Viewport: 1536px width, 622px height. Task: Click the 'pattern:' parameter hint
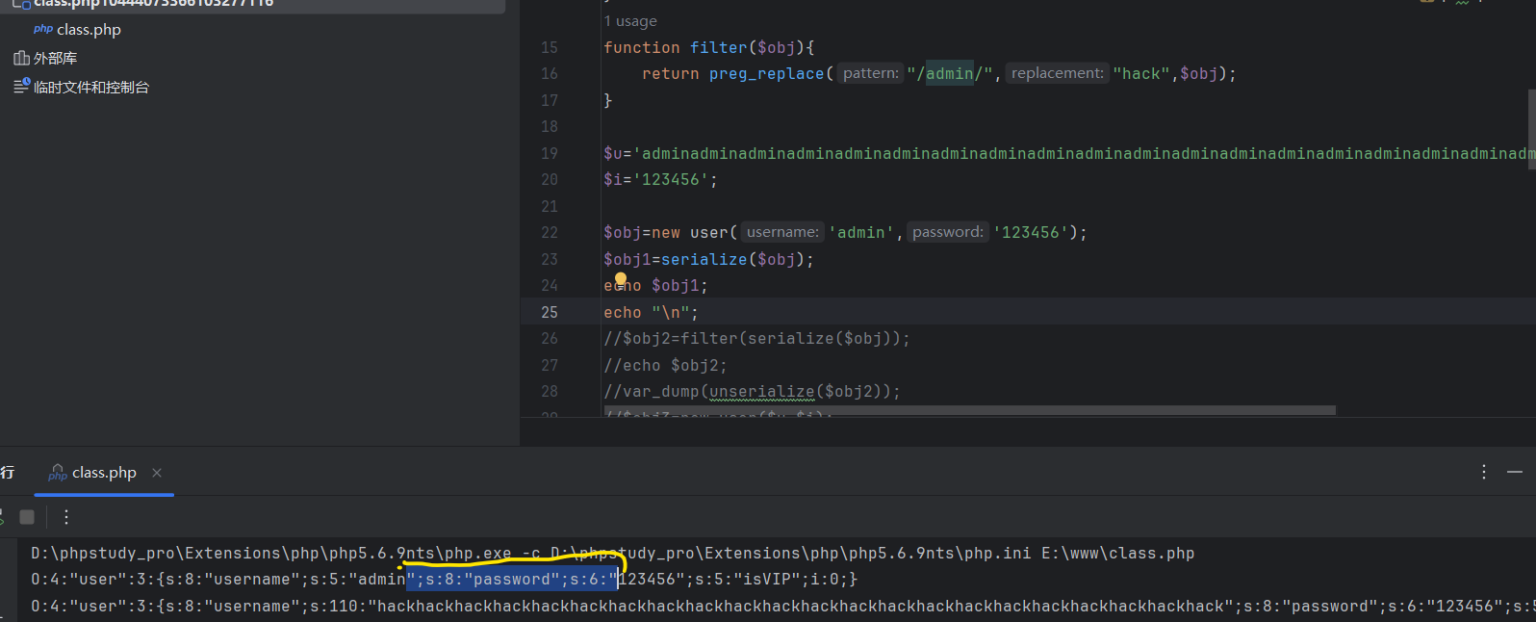coord(870,73)
